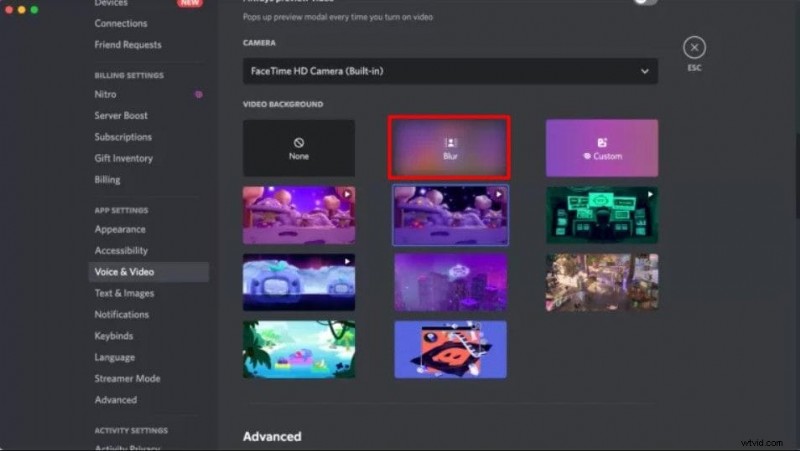Select the Custom background upload tile
The height and width of the screenshot is (451, 800).
[601, 148]
